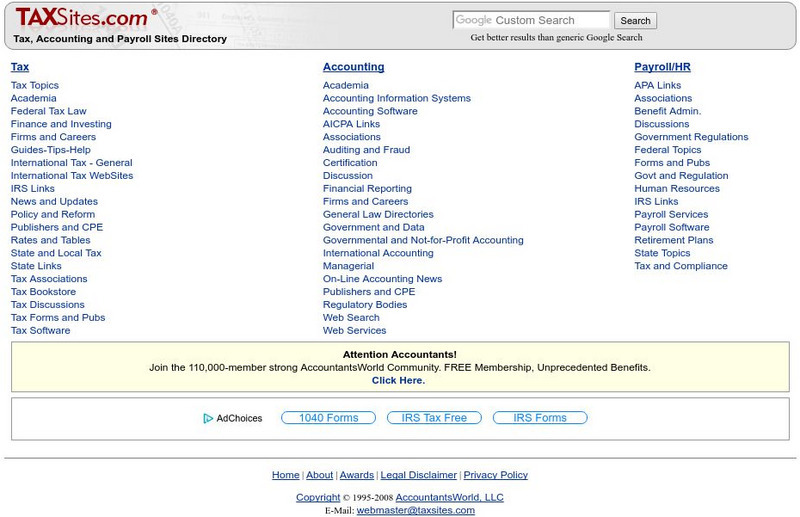800x517 pixels.
Task: Open the Tax category heading link
Action: 20,67
